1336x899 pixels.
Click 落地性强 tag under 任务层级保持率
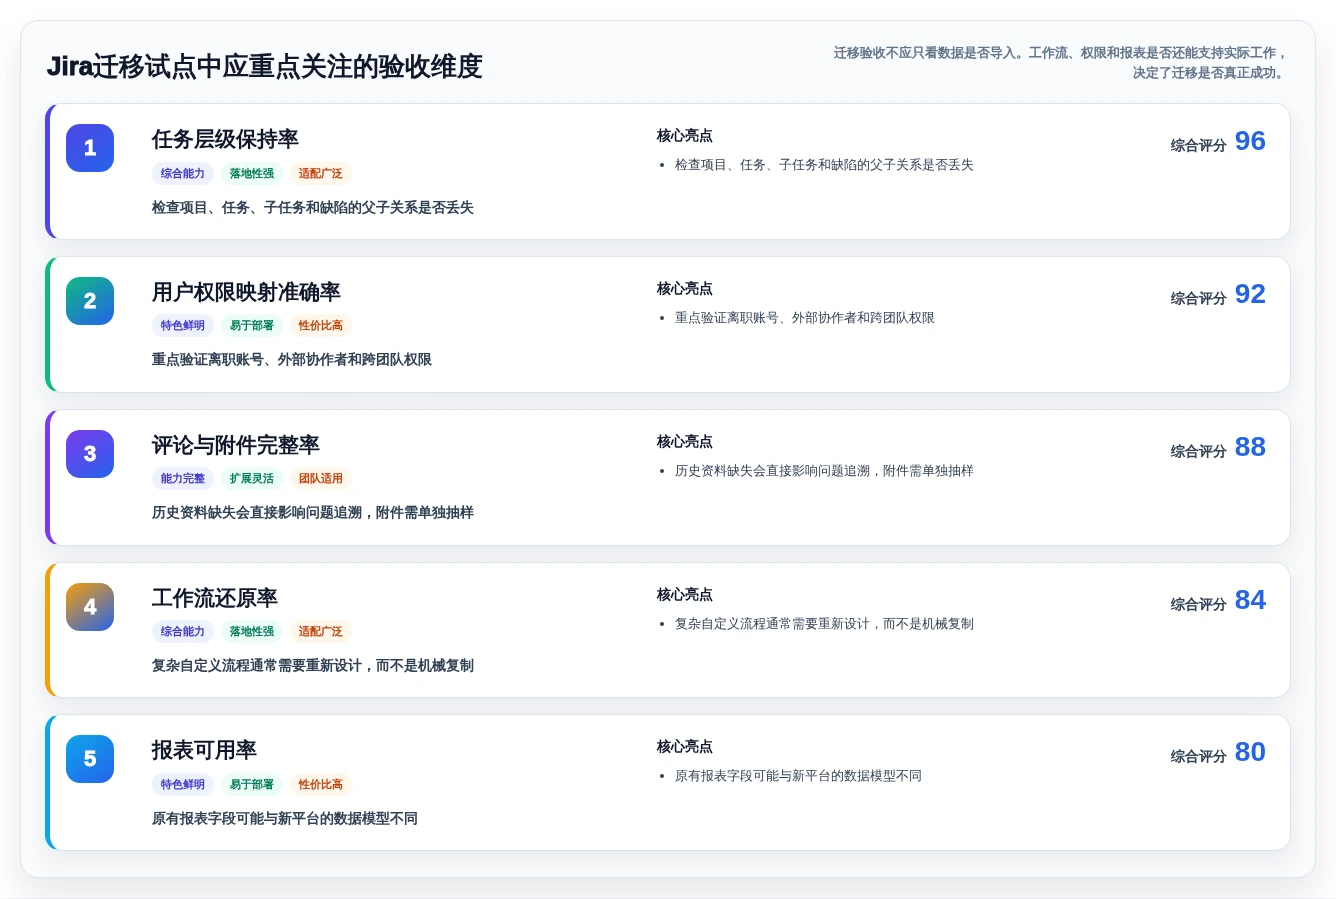[252, 173]
